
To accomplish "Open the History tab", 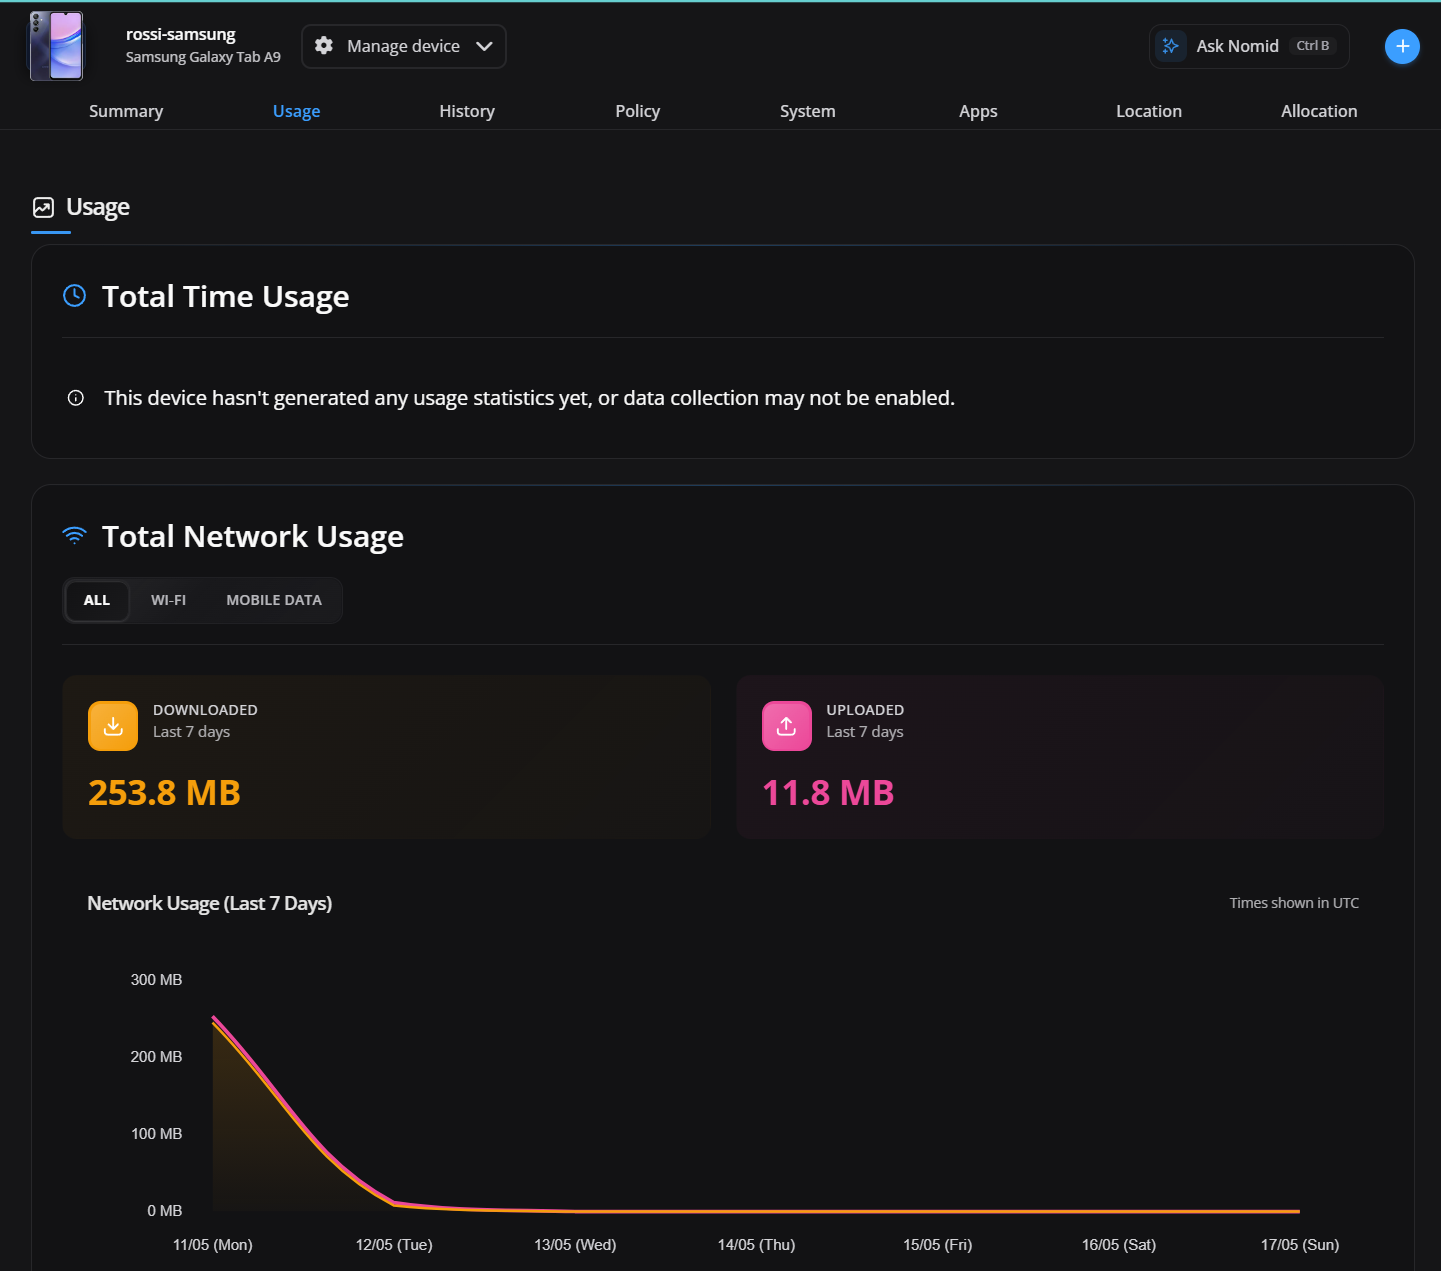I will point(467,111).
